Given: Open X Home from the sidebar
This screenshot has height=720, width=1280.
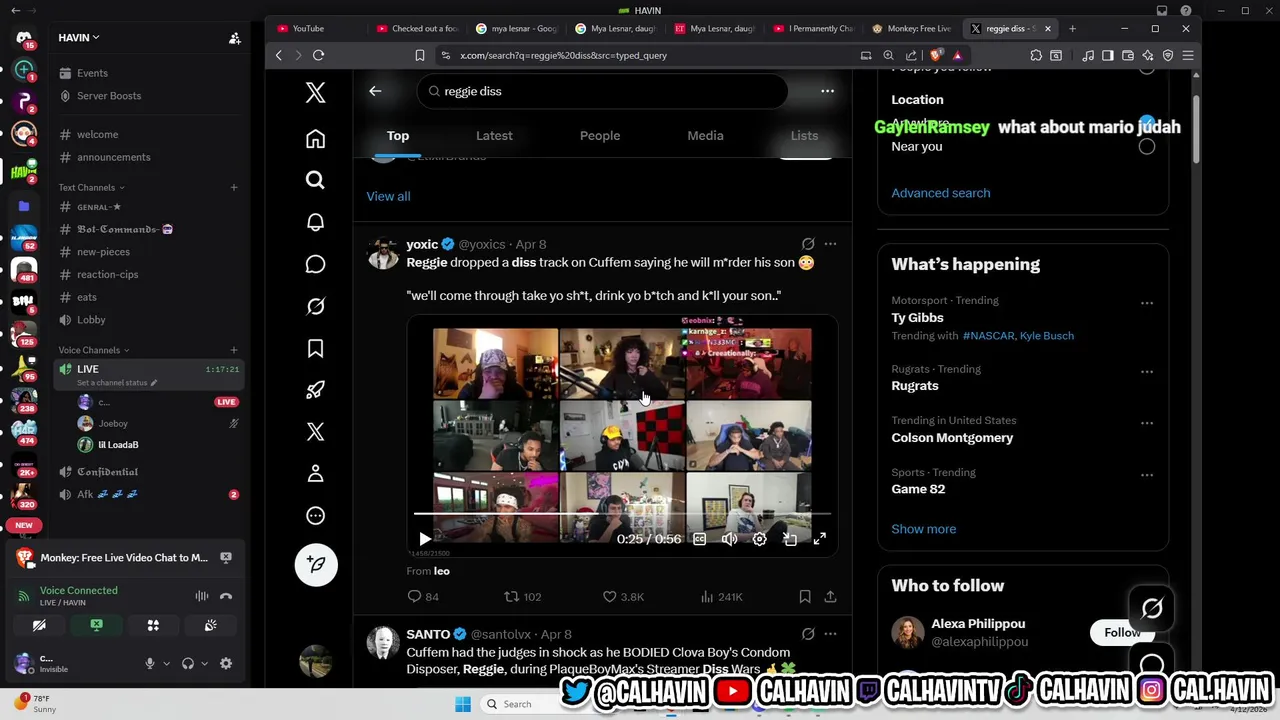Looking at the screenshot, I should pos(315,138).
